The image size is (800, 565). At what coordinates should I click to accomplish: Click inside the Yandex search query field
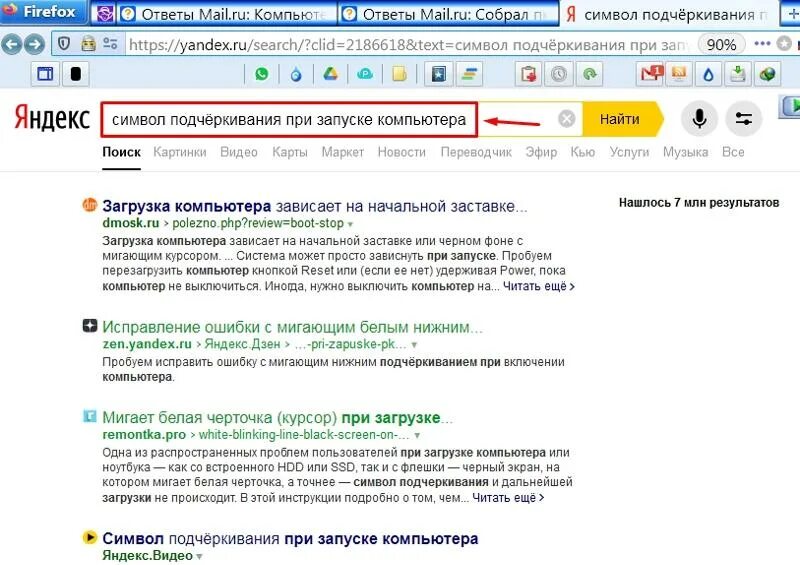coord(289,119)
